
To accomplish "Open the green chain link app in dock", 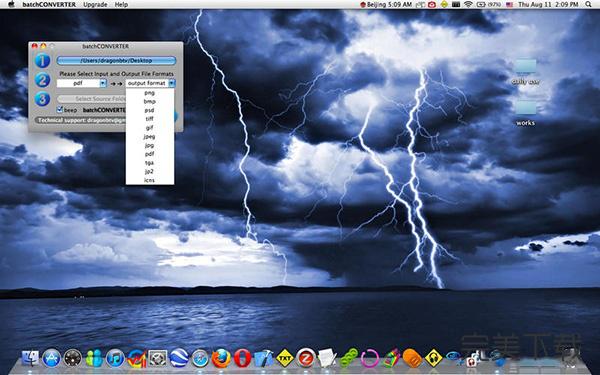I will coord(348,359).
